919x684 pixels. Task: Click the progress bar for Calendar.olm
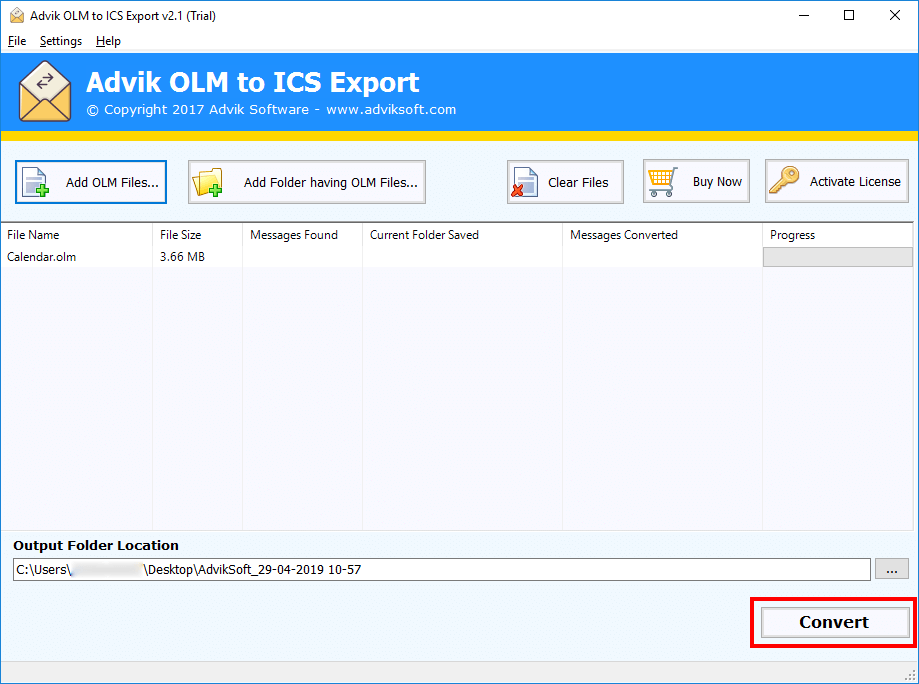[838, 257]
